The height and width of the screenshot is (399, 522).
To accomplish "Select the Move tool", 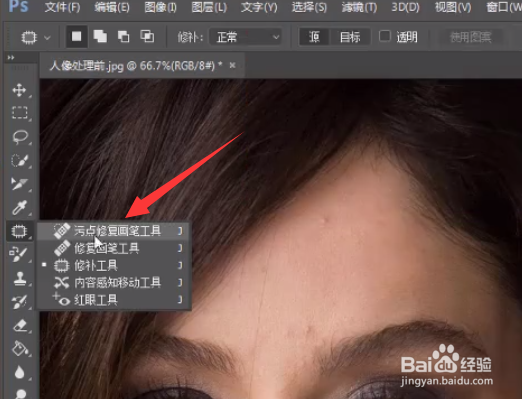I will click(x=19, y=90).
